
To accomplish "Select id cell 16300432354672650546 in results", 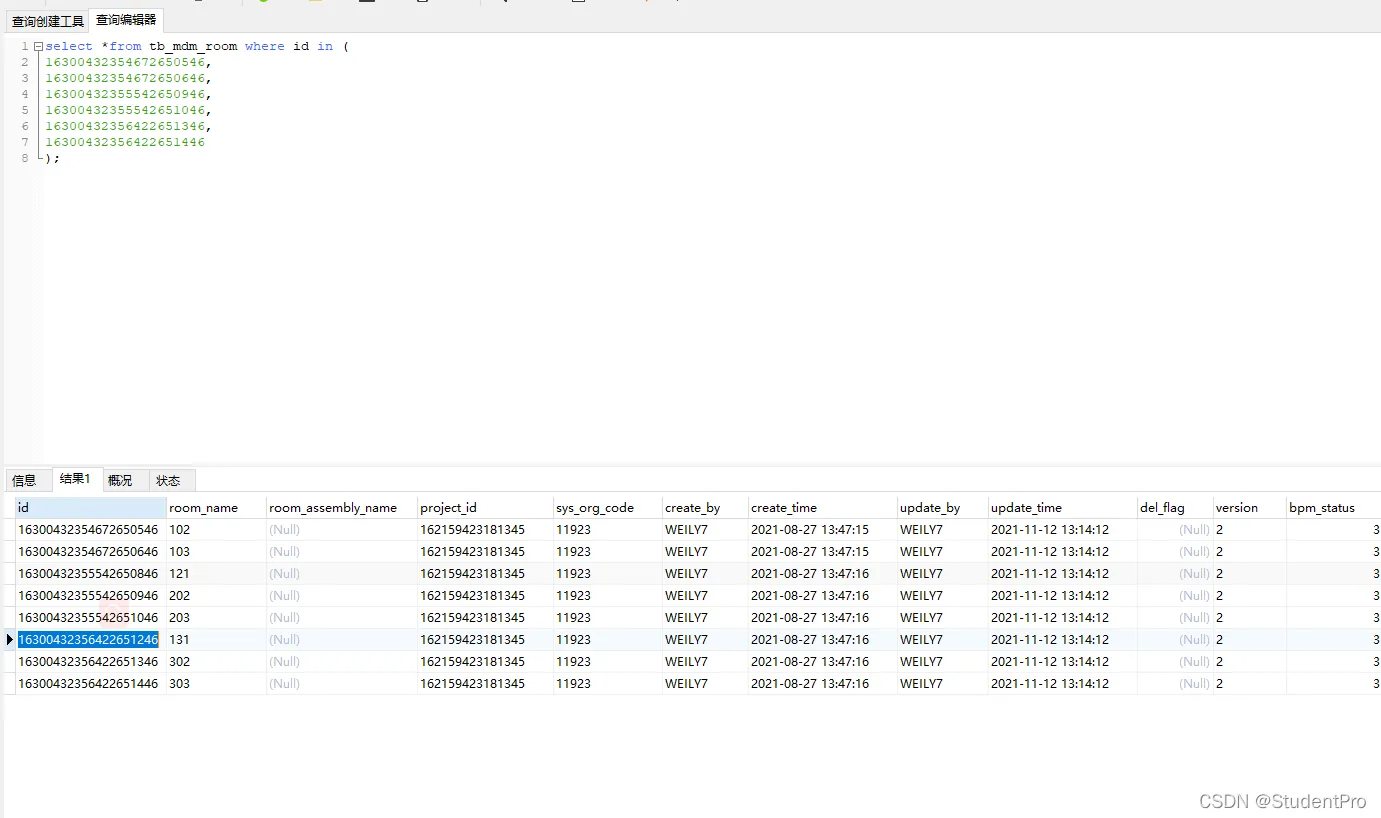I will pyautogui.click(x=91, y=530).
